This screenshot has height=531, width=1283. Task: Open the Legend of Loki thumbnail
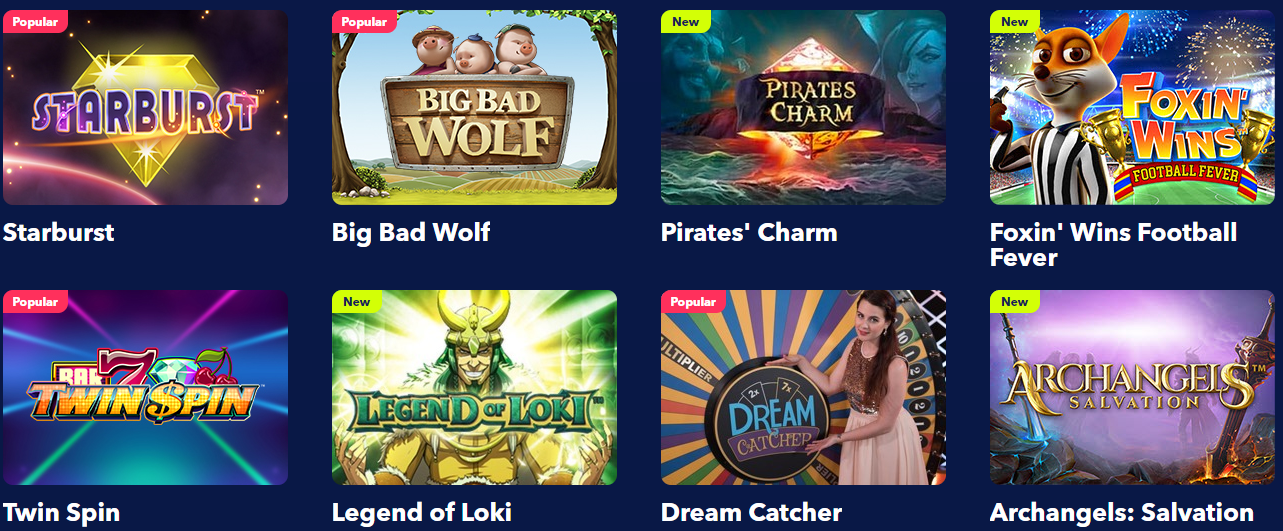474,387
